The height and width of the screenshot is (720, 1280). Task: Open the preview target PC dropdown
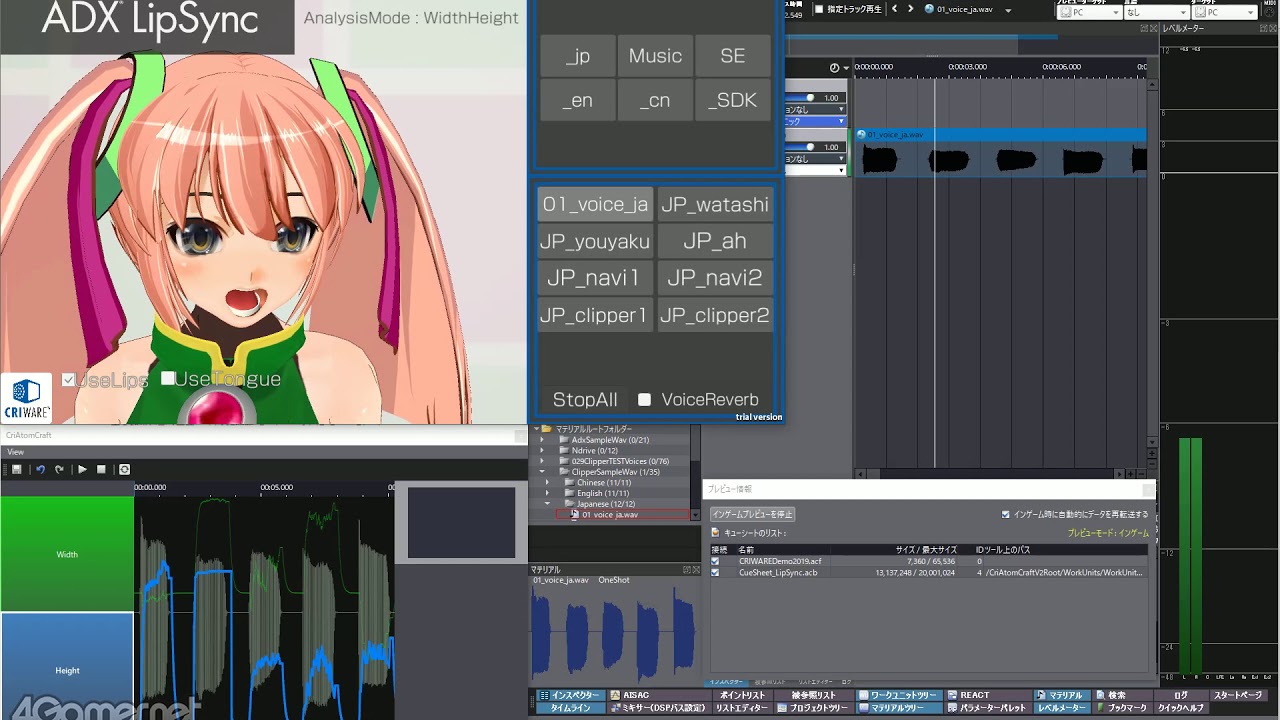pyautogui.click(x=1089, y=13)
